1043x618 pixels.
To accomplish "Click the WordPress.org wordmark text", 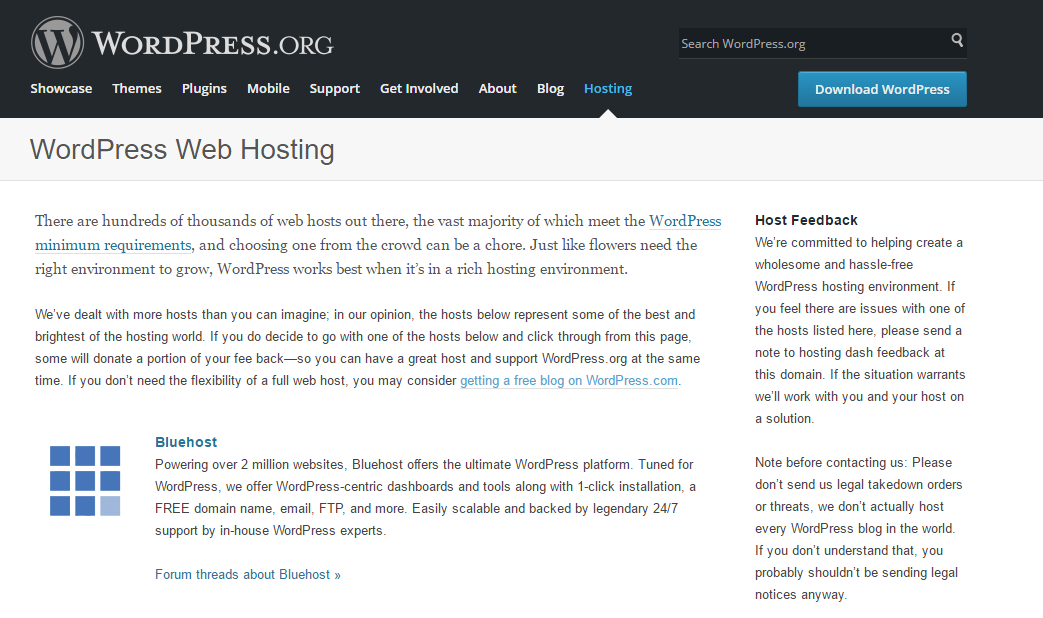I will click(x=213, y=44).
